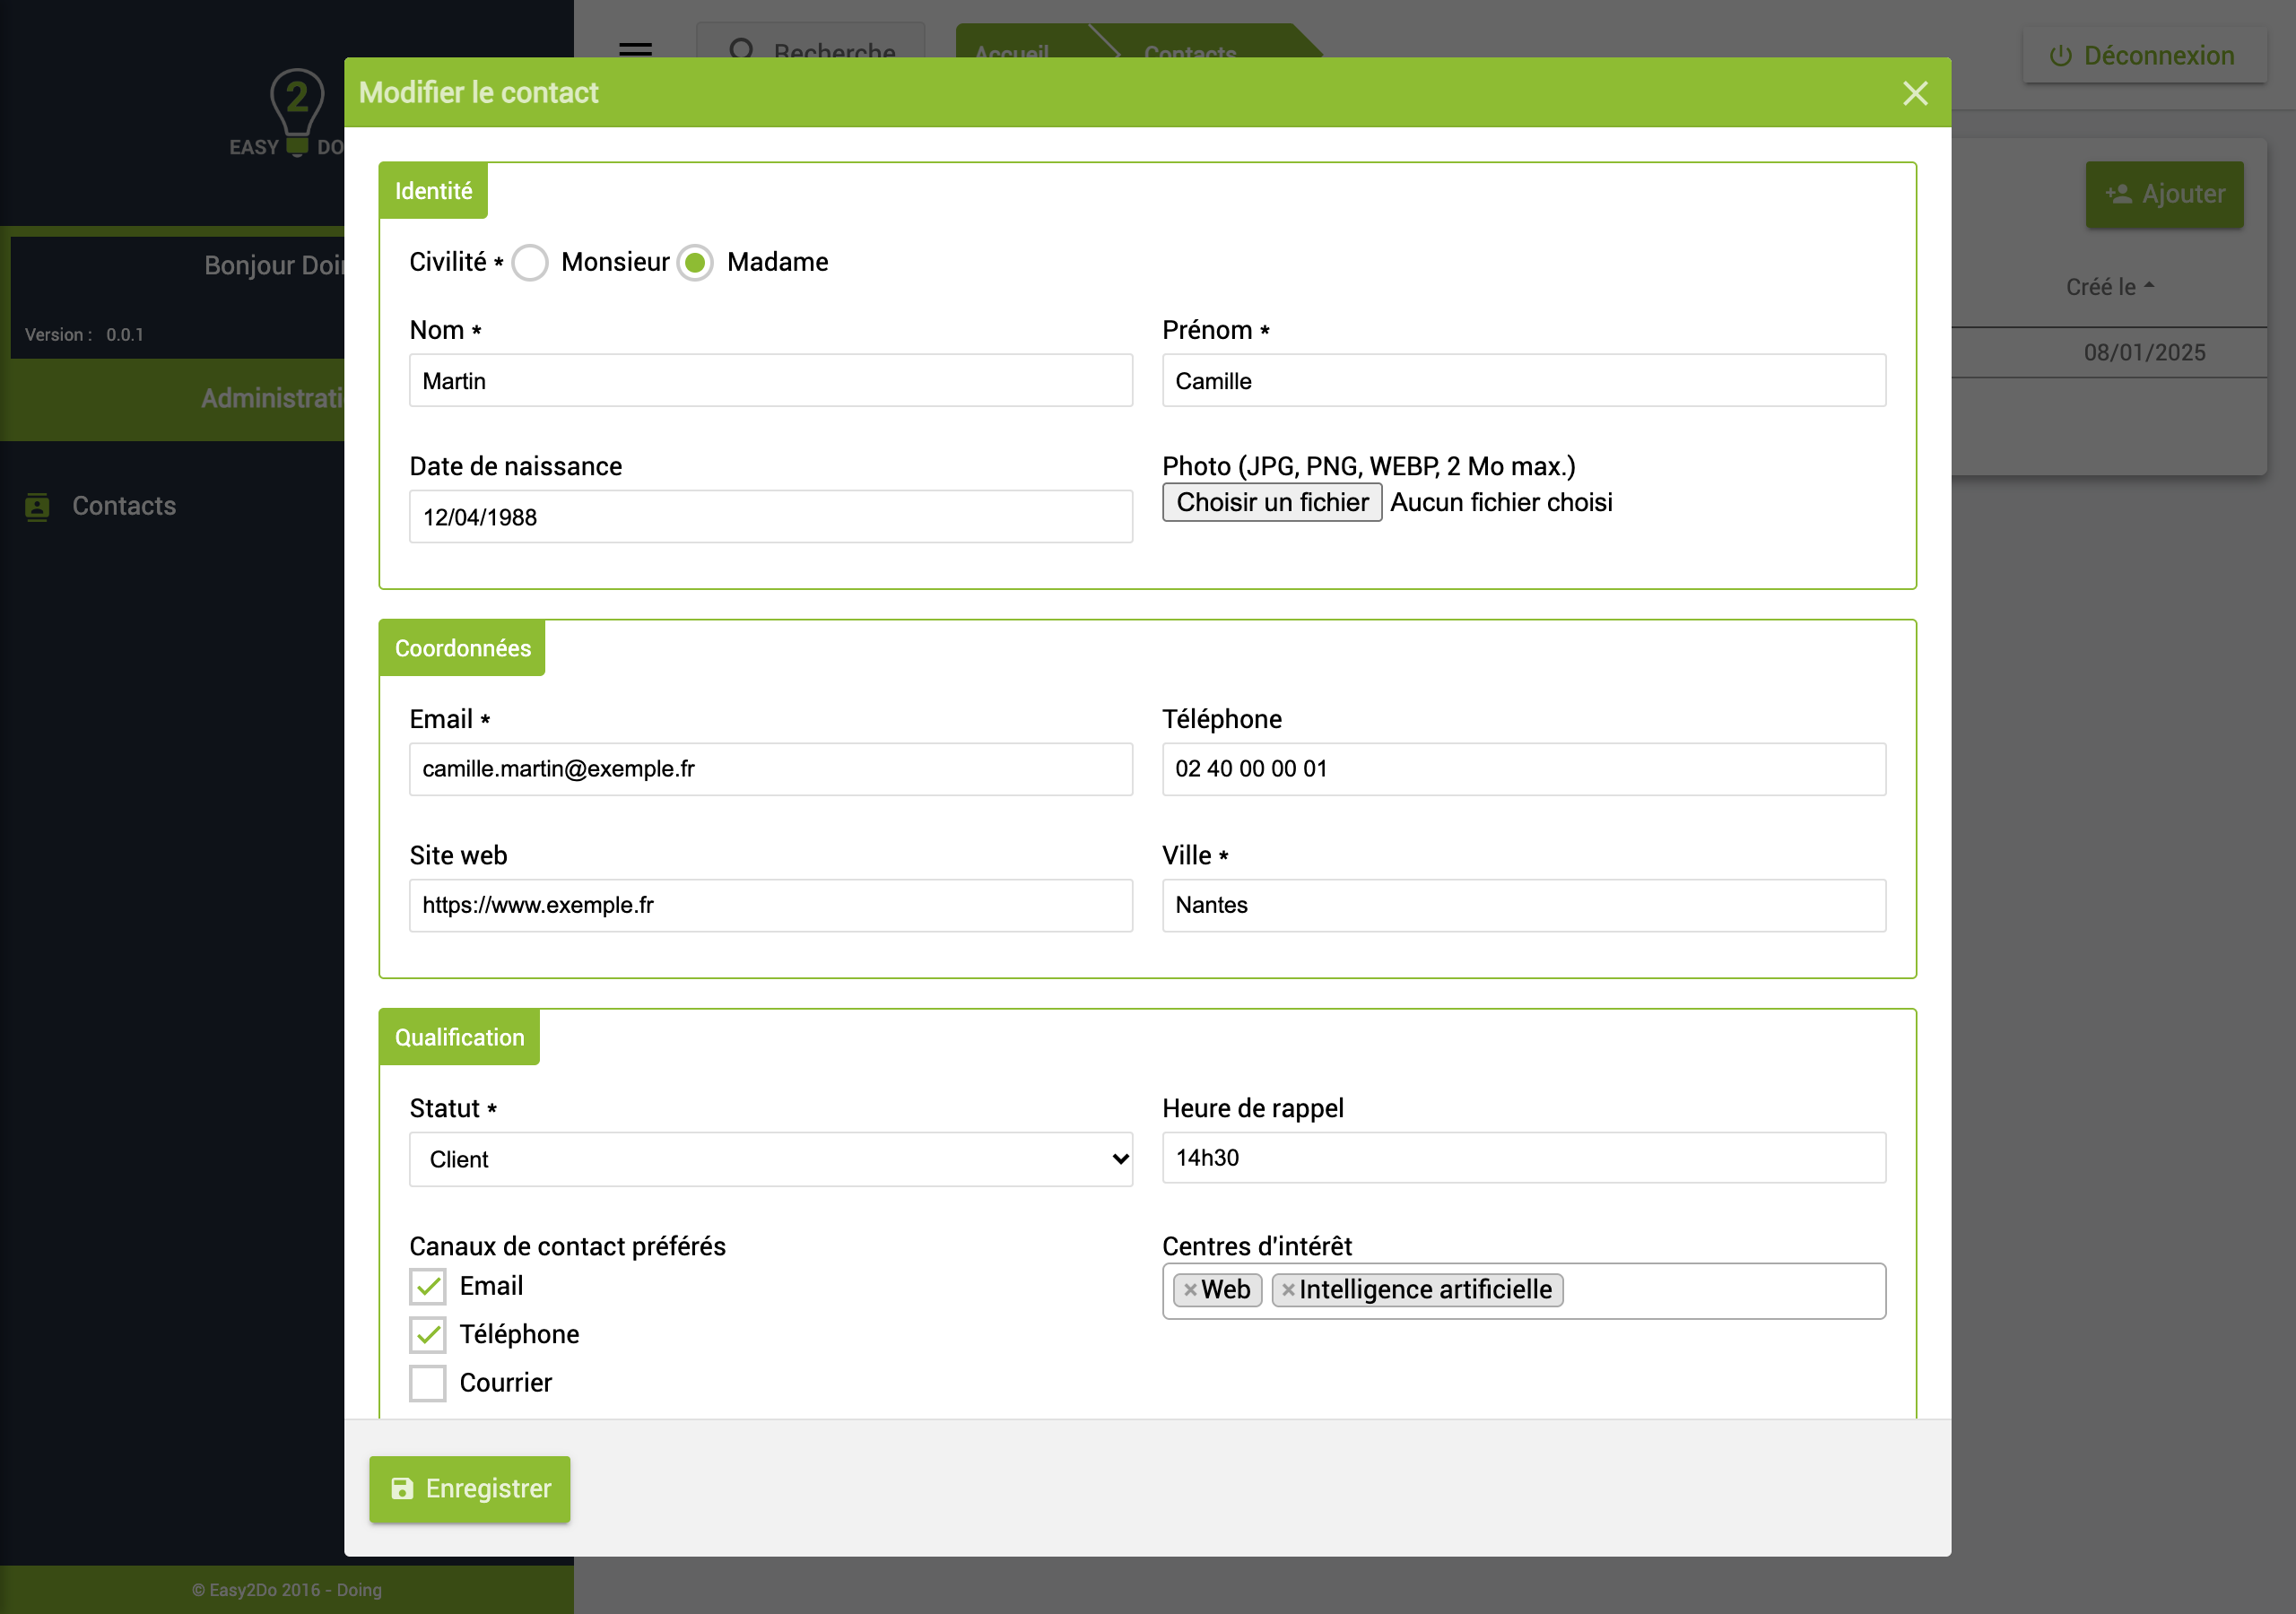Select the Madame radio button
This screenshot has height=1614, width=2296.
point(695,263)
